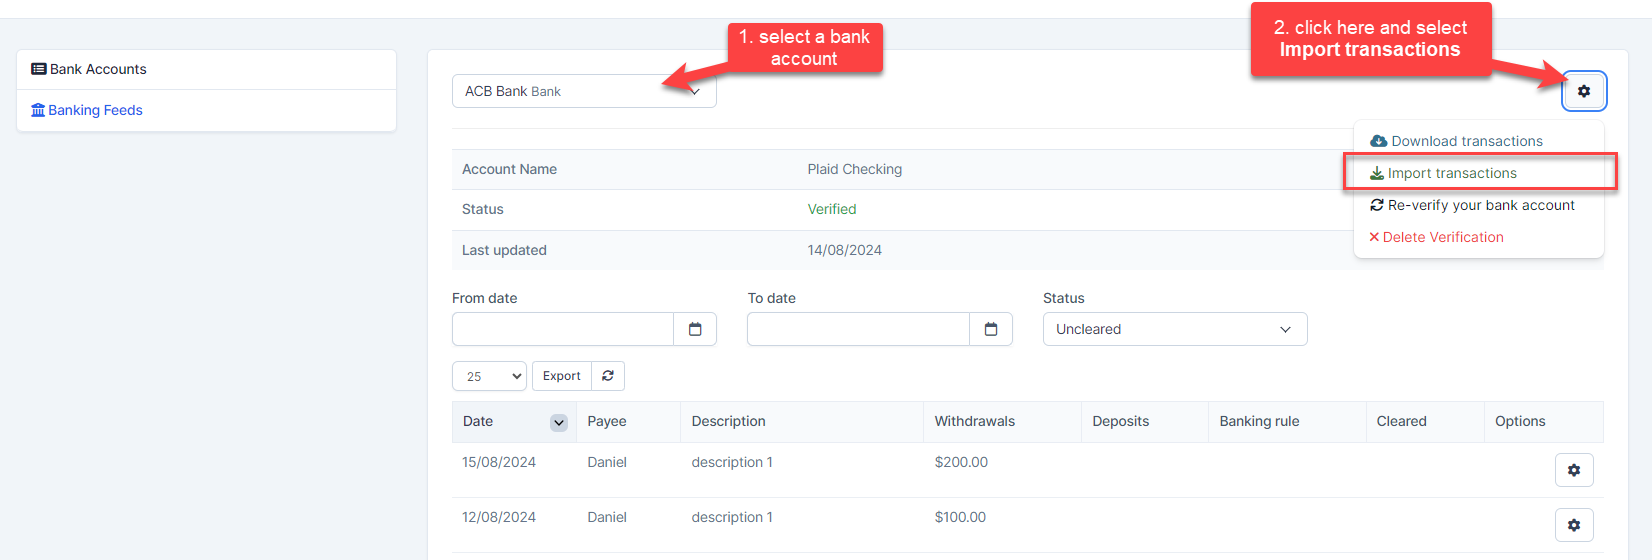The height and width of the screenshot is (560, 1652).
Task: Open the Uncleared status dropdown
Action: coord(1175,329)
